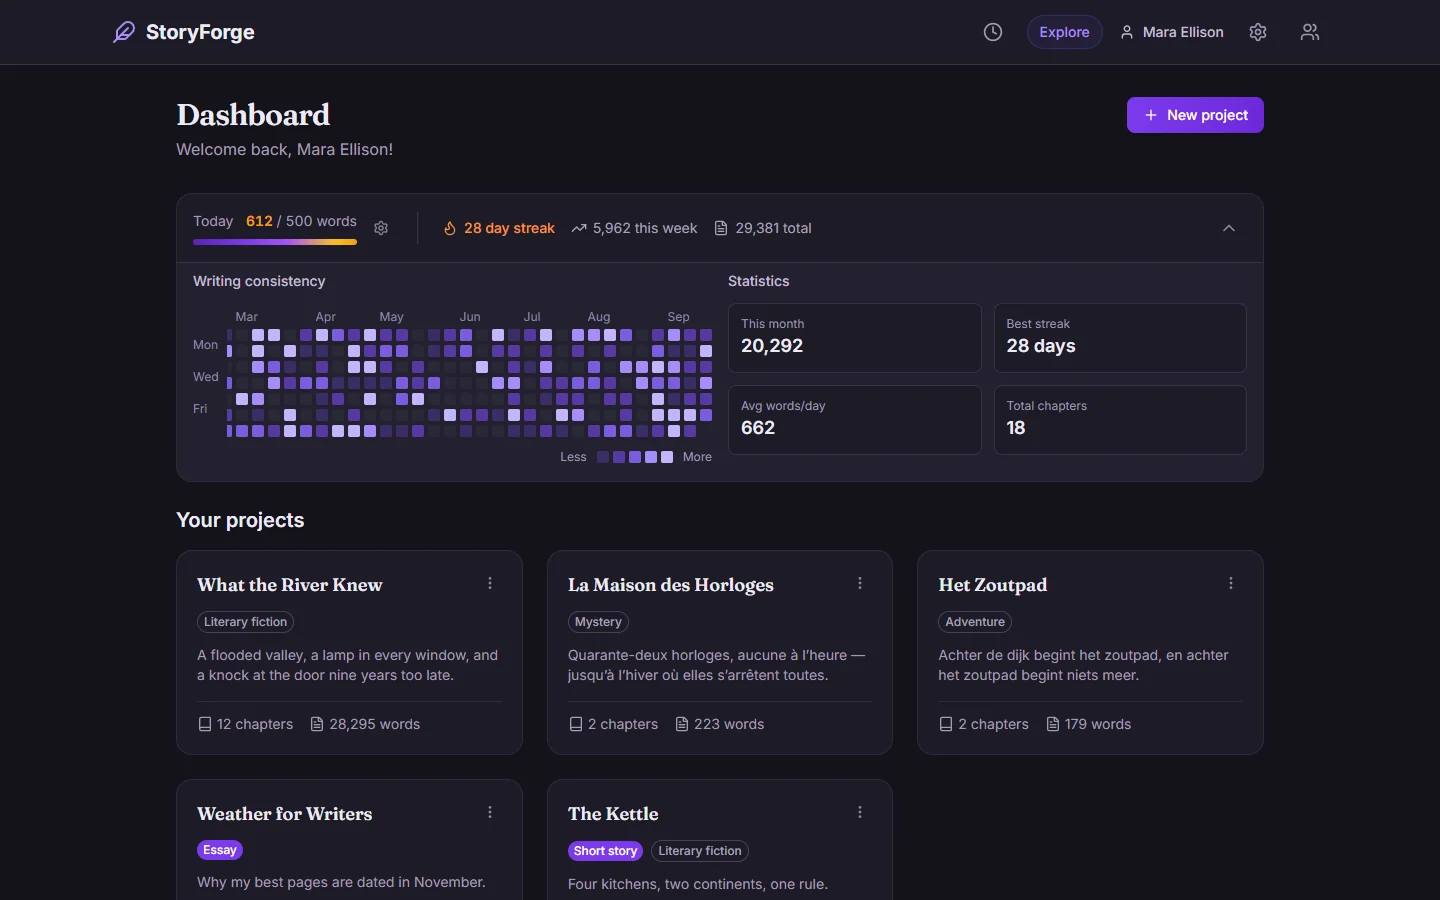Create a New project
Image resolution: width=1440 pixels, height=900 pixels.
point(1195,115)
